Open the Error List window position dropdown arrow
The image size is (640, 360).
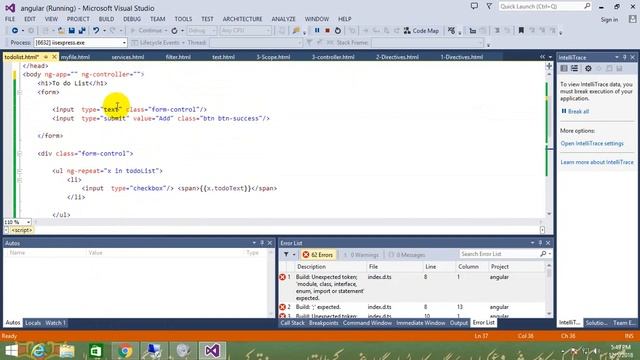tap(532, 243)
